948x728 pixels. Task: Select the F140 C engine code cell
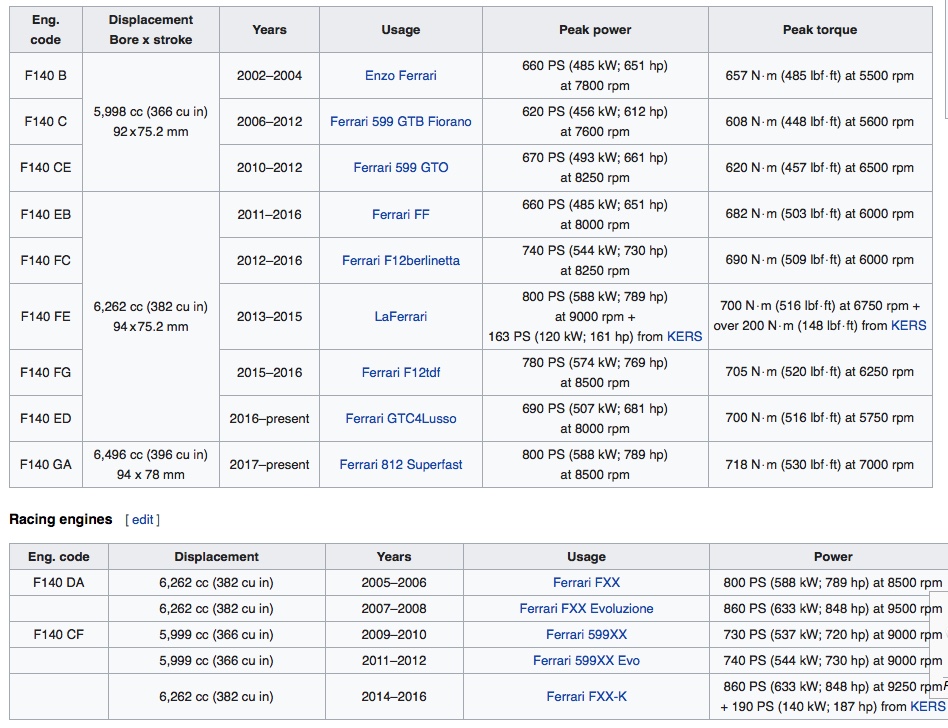(46, 122)
